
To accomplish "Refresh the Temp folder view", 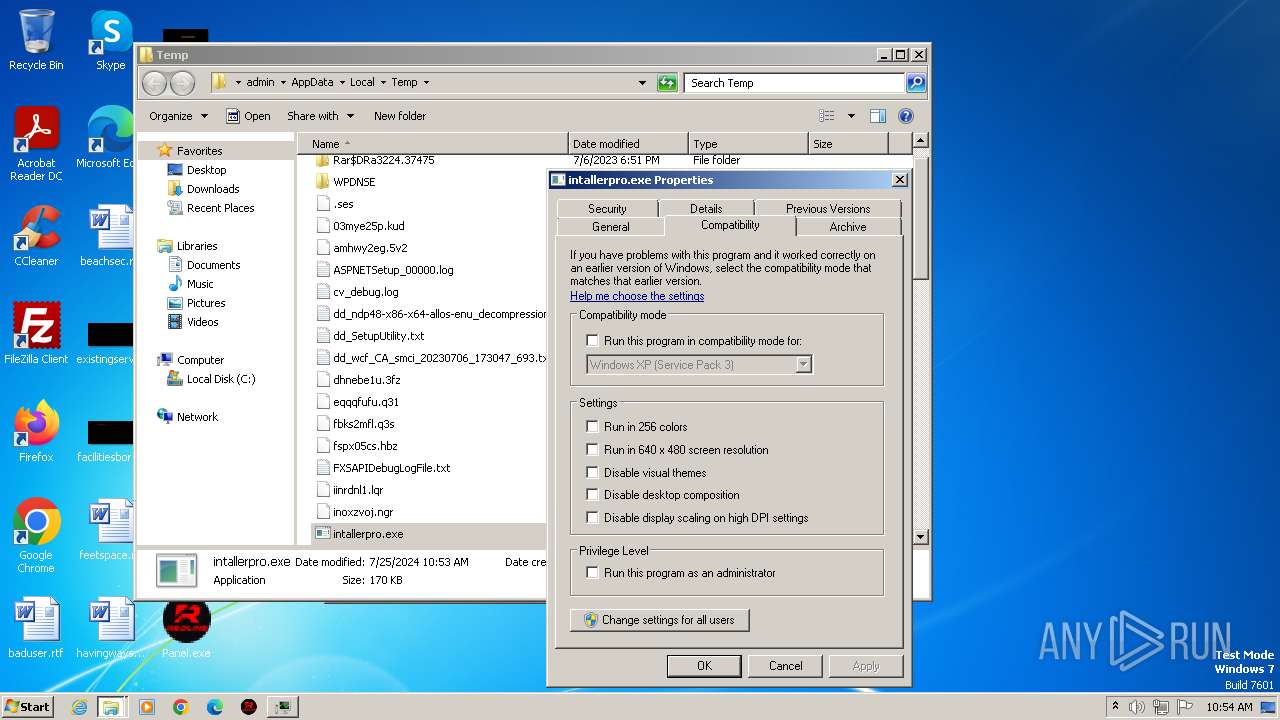I will click(667, 83).
